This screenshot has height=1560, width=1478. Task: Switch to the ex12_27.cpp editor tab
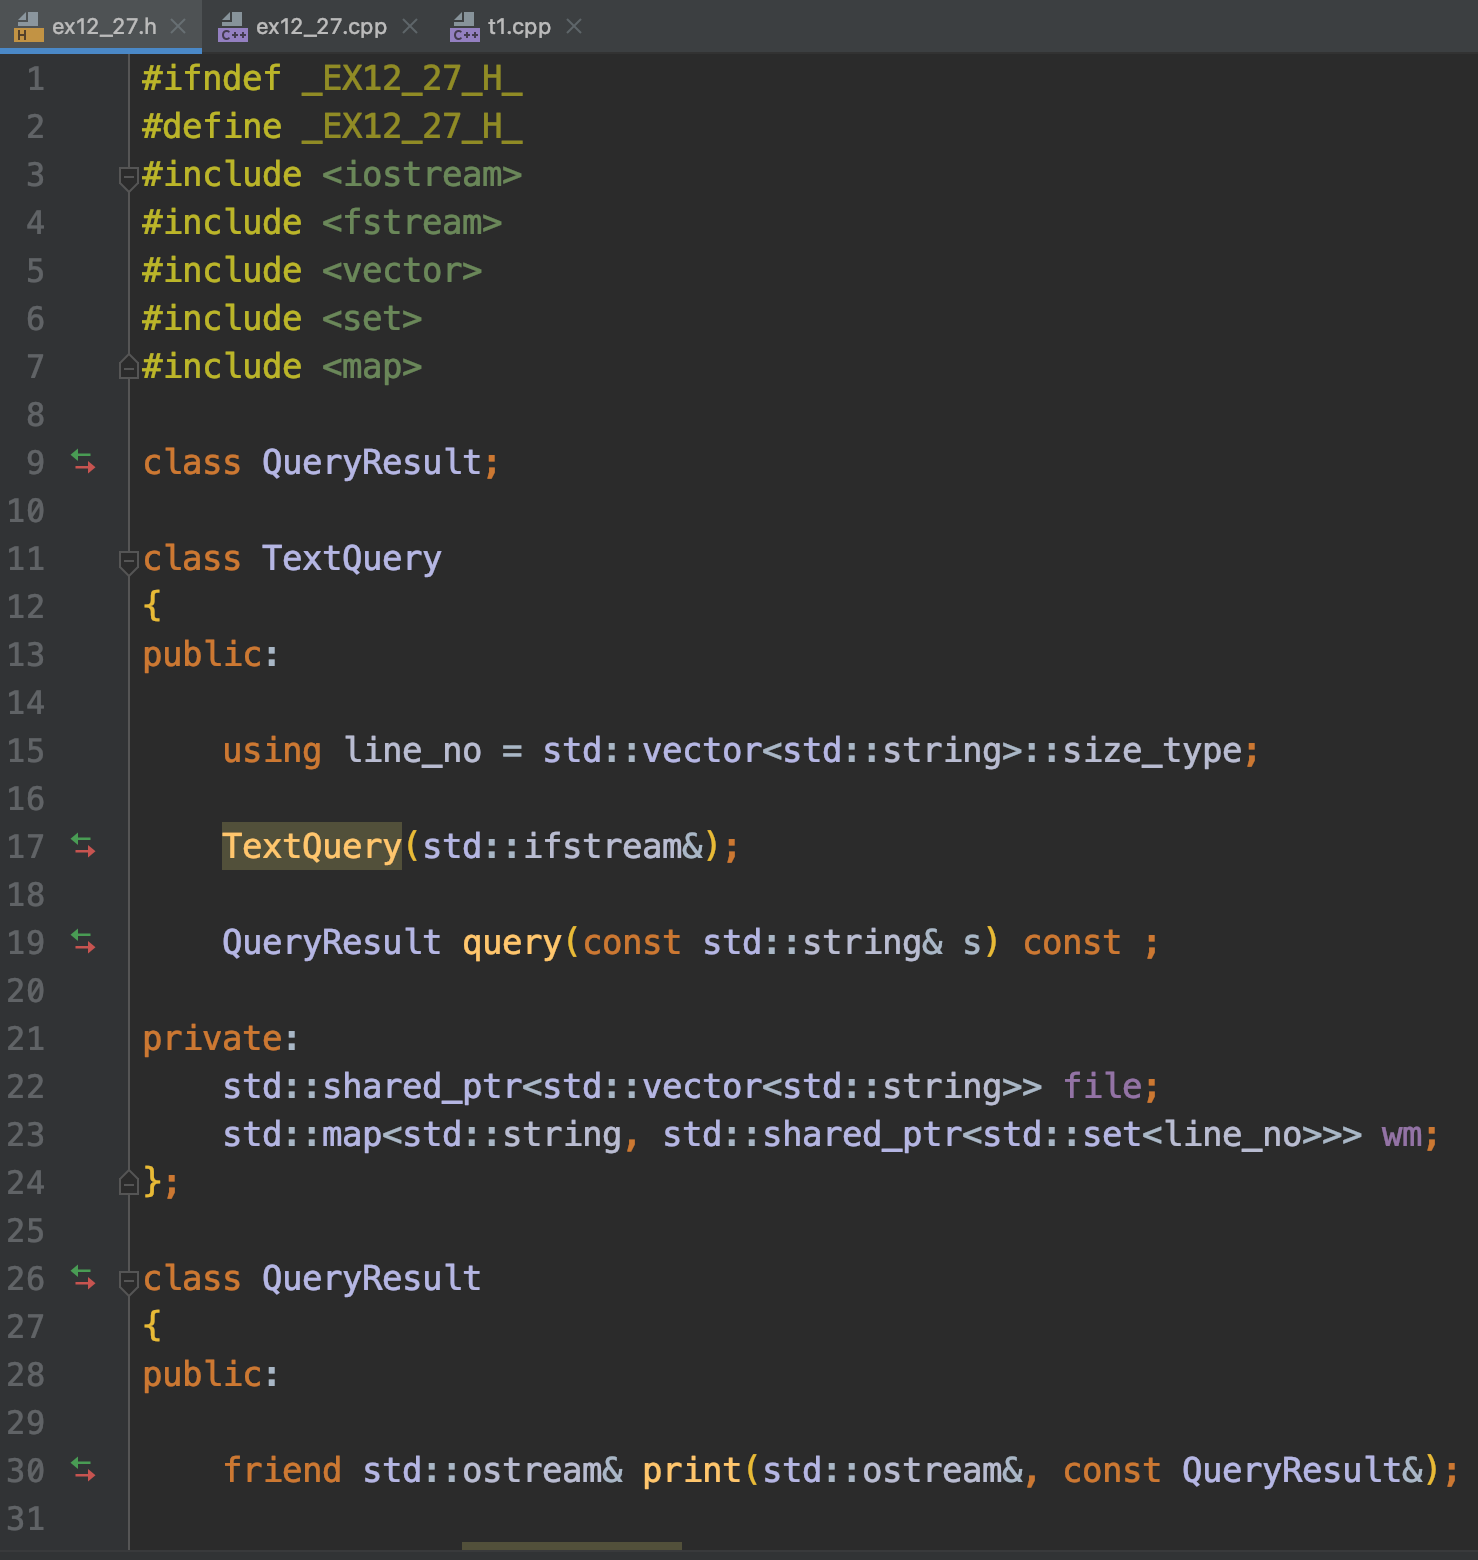point(321,27)
